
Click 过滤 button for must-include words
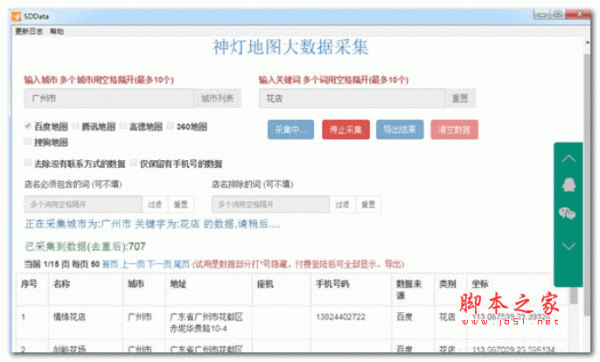click(155, 204)
